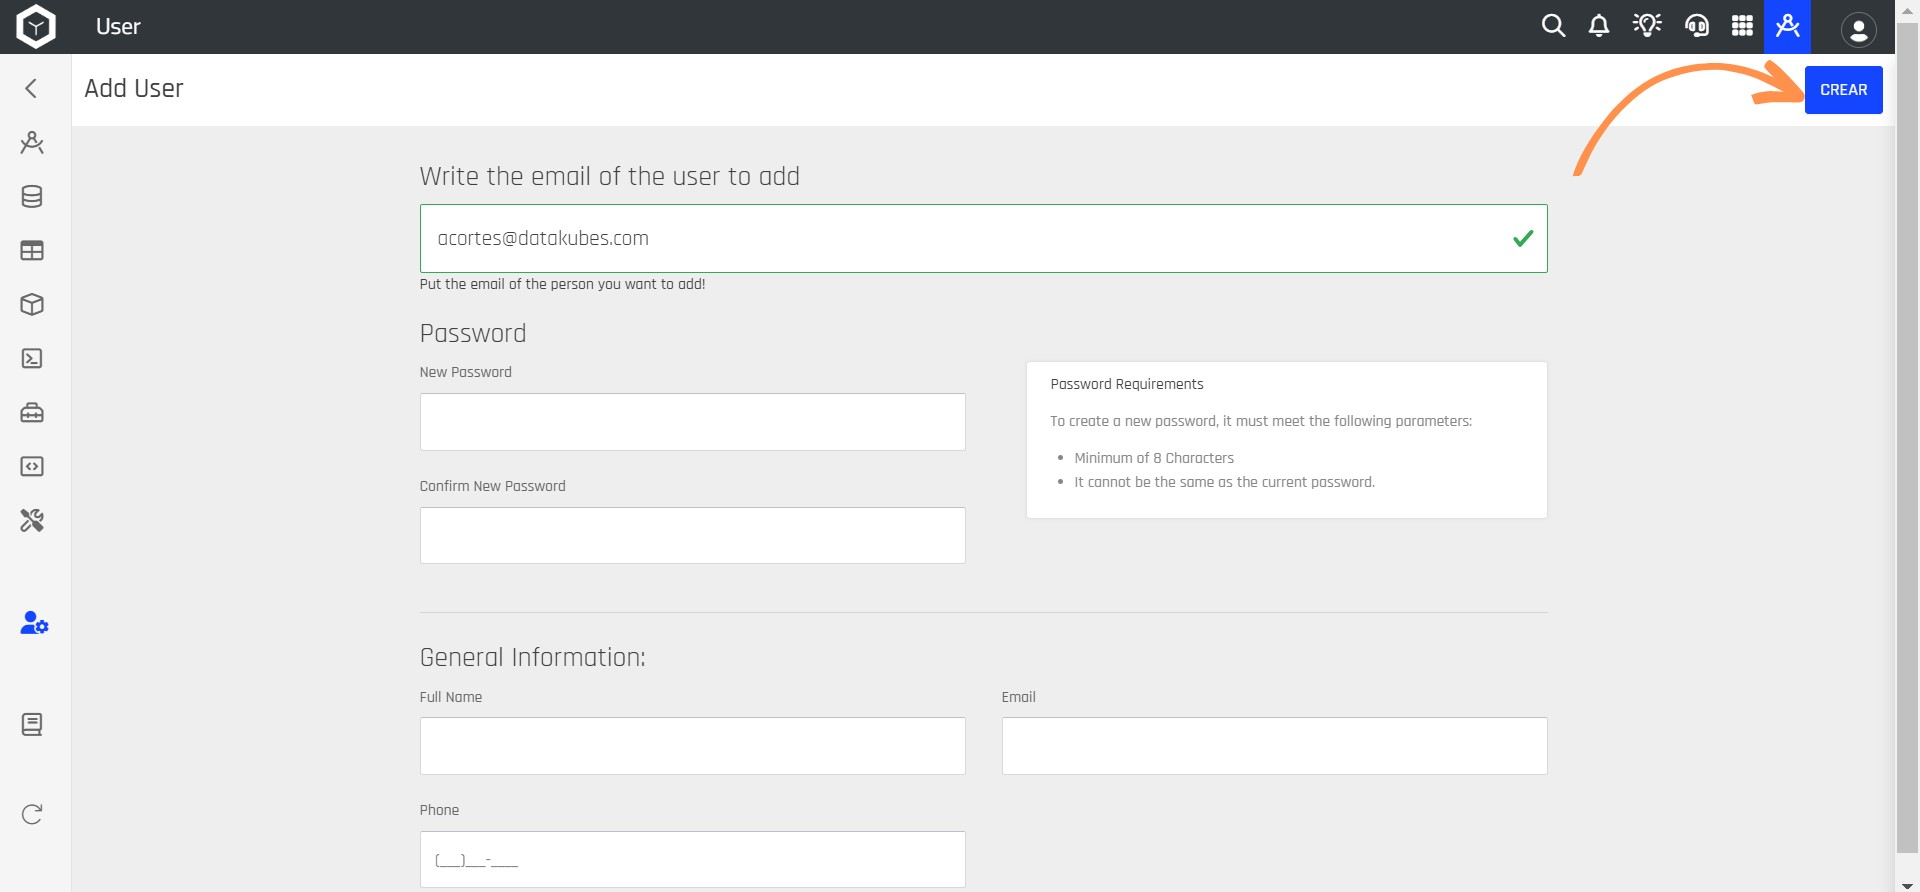Screen dimensions: 1920x892
Task: Open the database stack icon in sidebar
Action: (32, 197)
